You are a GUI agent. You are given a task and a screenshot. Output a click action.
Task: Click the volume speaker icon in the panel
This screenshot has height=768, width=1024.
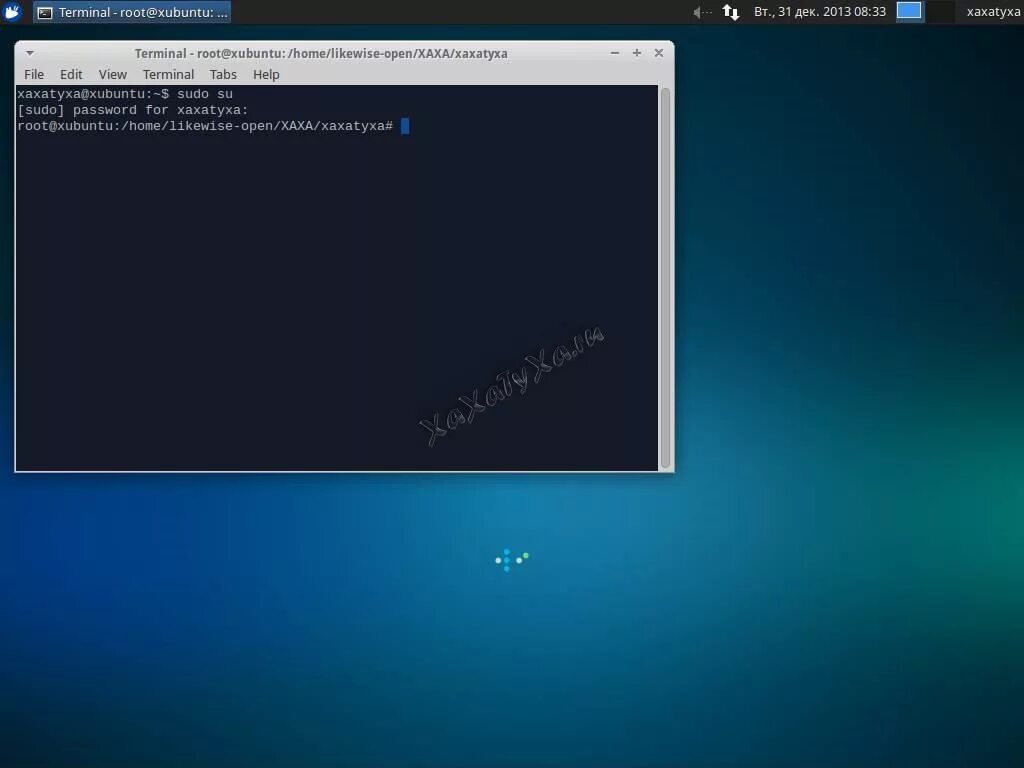click(x=702, y=12)
